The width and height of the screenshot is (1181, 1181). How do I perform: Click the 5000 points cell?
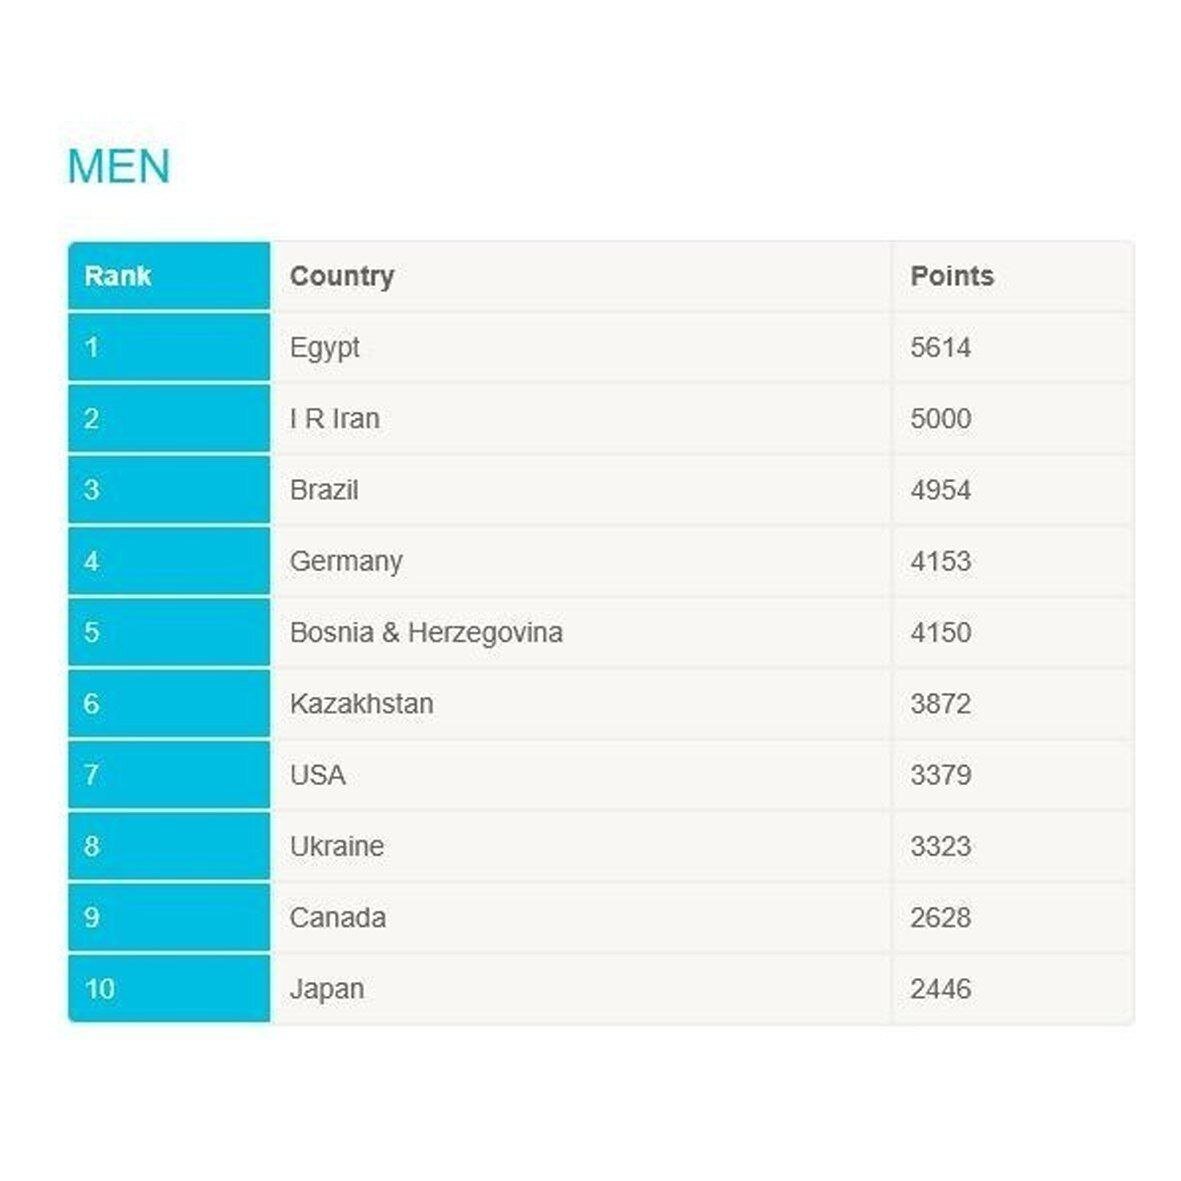tap(941, 419)
